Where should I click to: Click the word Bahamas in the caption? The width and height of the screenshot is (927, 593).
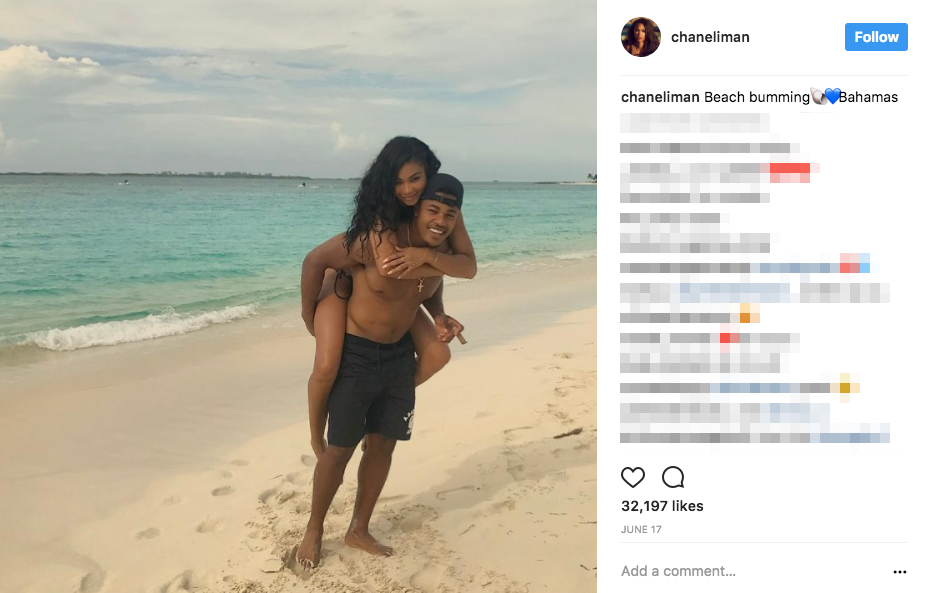(868, 97)
